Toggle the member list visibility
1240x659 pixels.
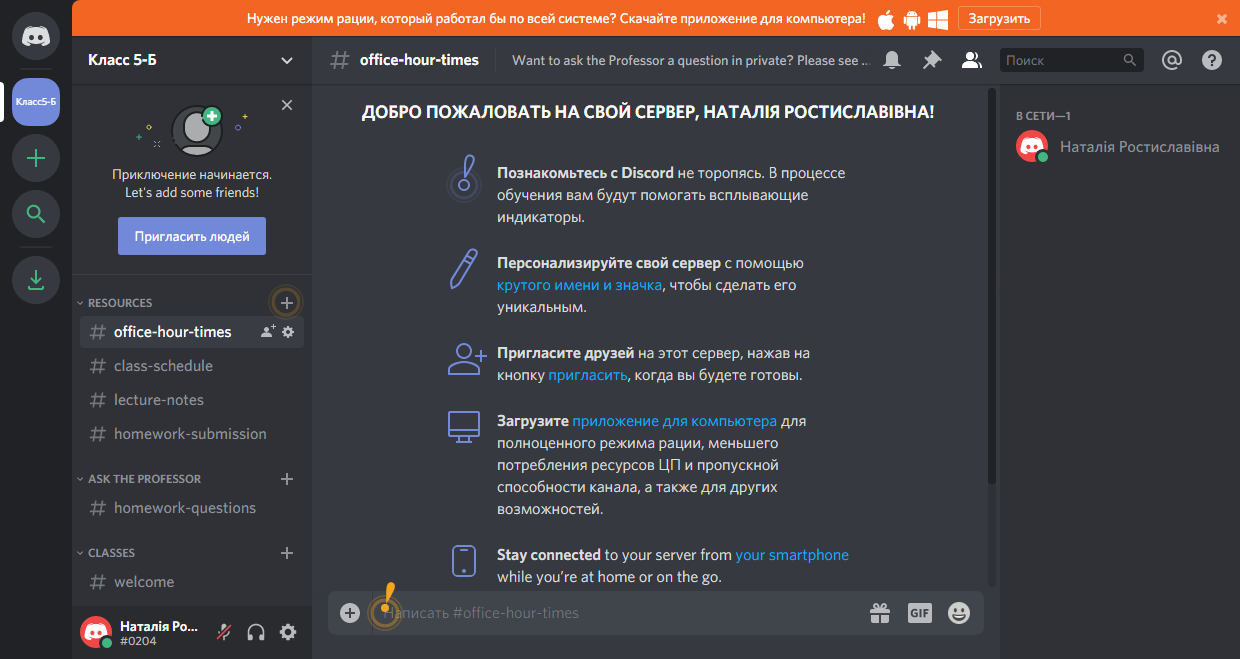point(971,60)
